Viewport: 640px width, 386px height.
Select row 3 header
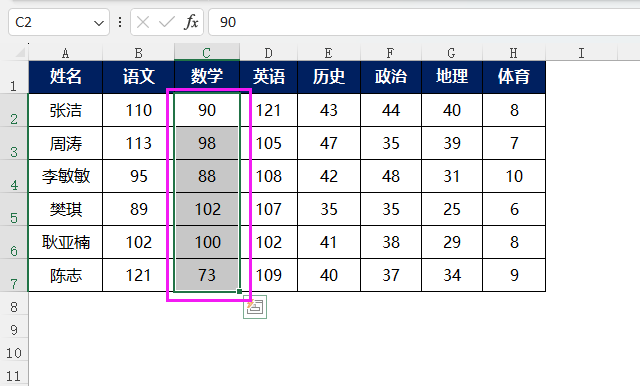pyautogui.click(x=14, y=143)
